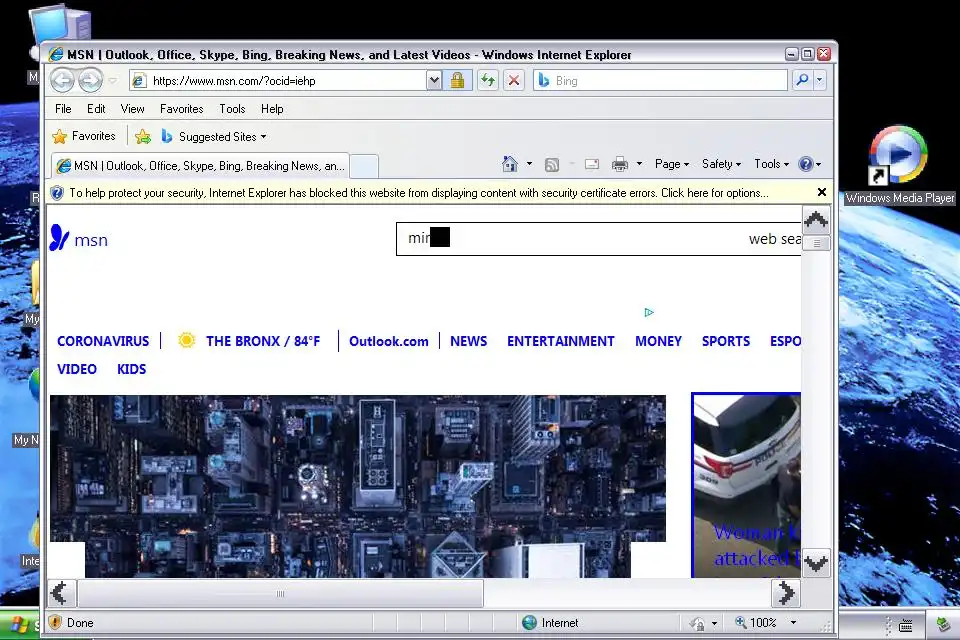This screenshot has width=960, height=640.
Task: Click the horizontal scrollbar left arrow
Action: pos(62,593)
